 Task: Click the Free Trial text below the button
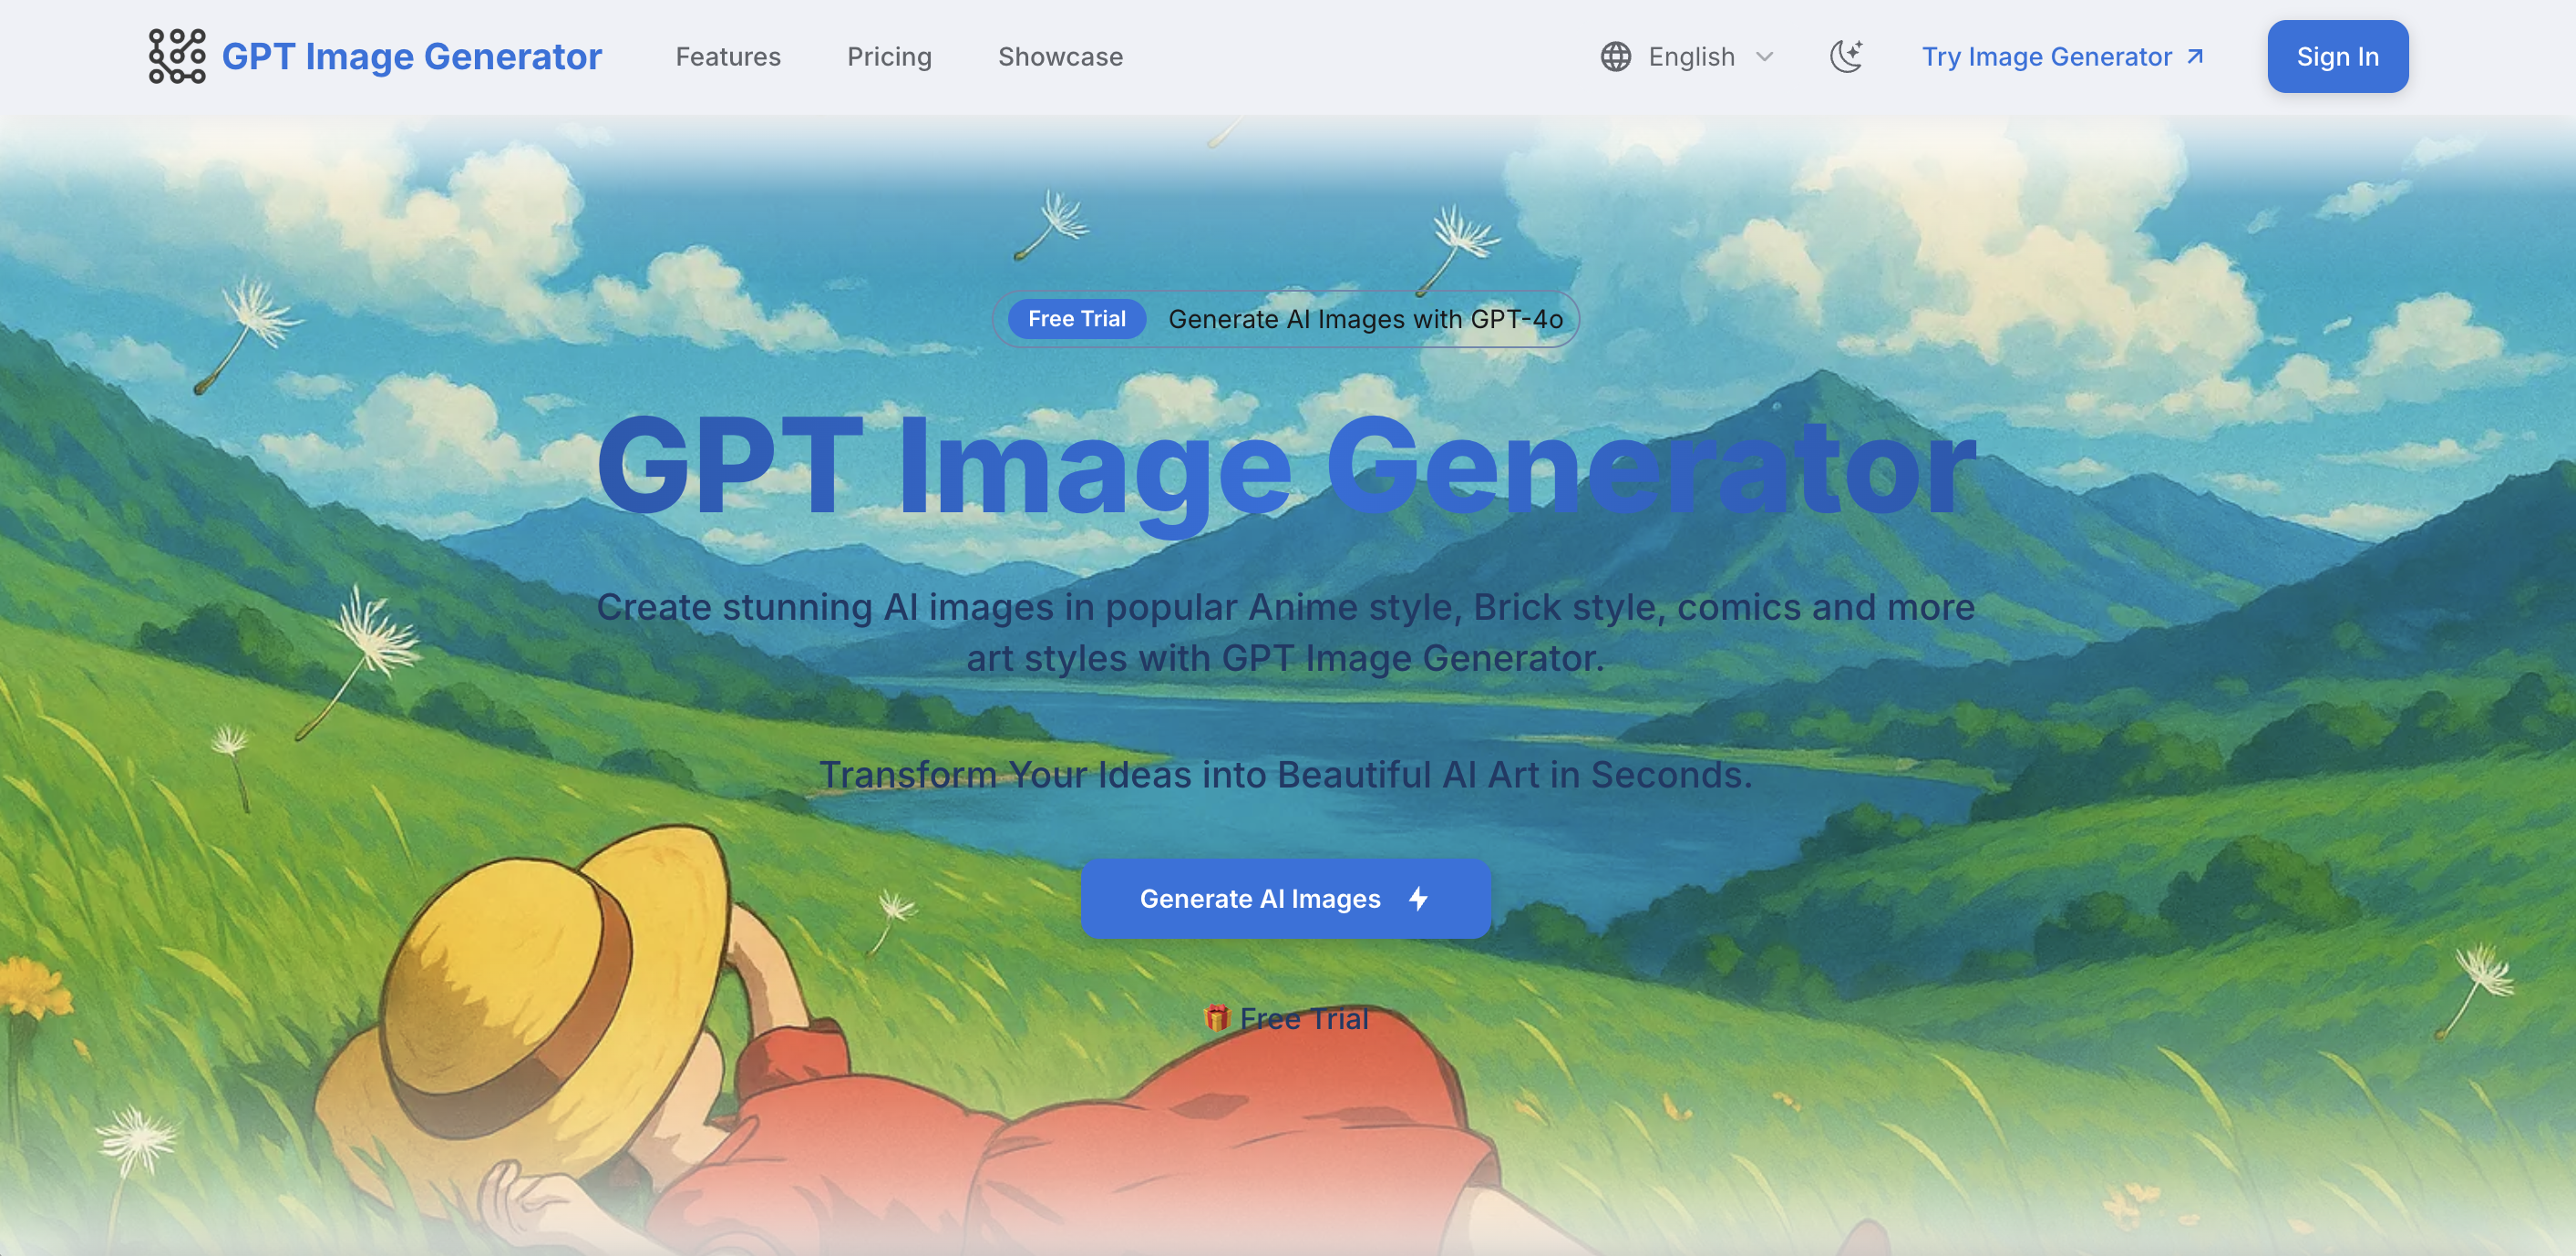tap(1304, 1018)
